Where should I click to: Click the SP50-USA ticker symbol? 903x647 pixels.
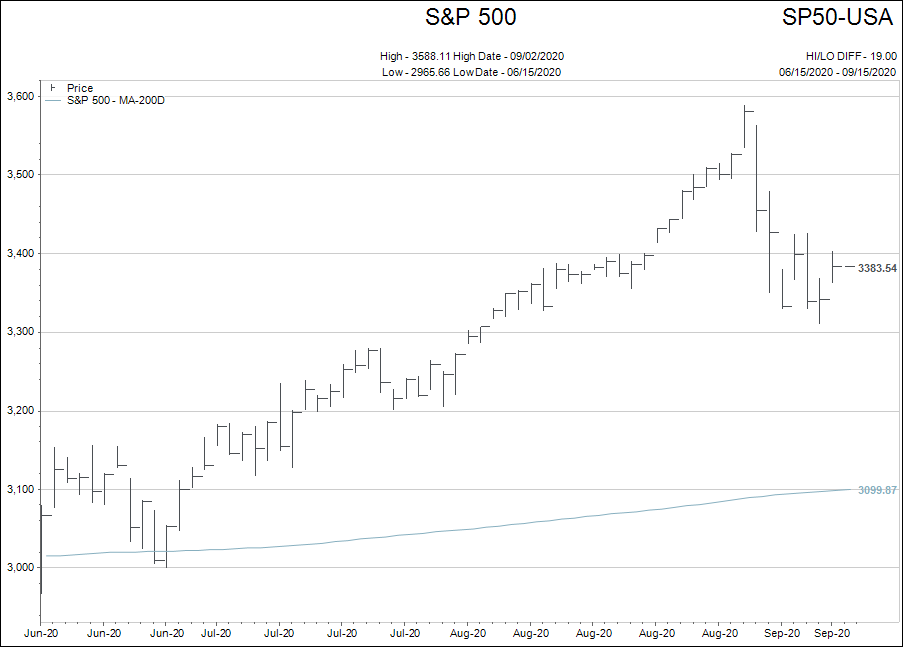(x=839, y=17)
